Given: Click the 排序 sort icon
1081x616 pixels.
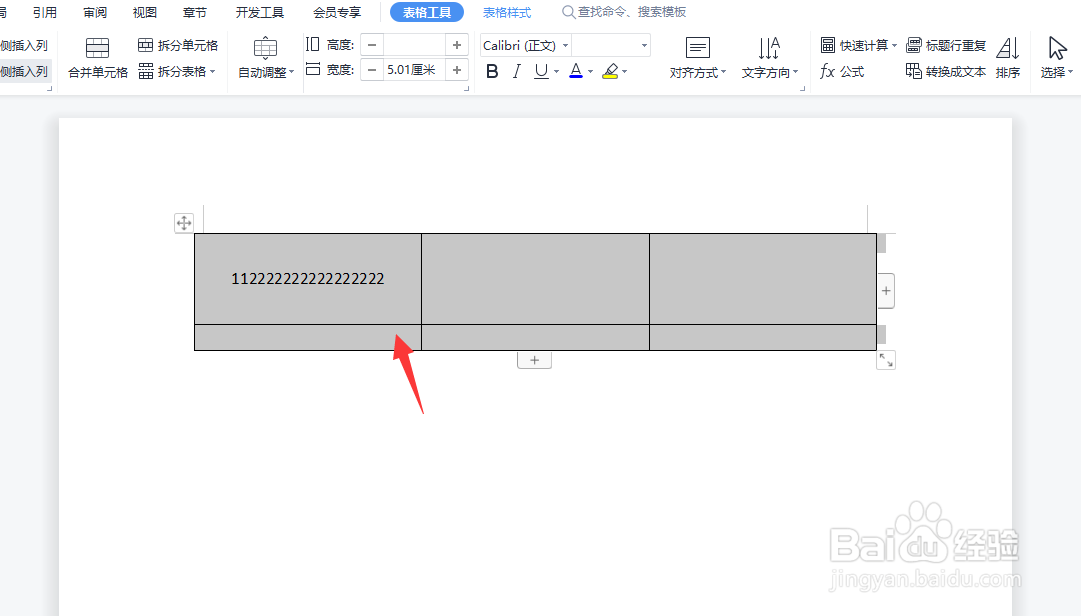Looking at the screenshot, I should [x=1008, y=58].
